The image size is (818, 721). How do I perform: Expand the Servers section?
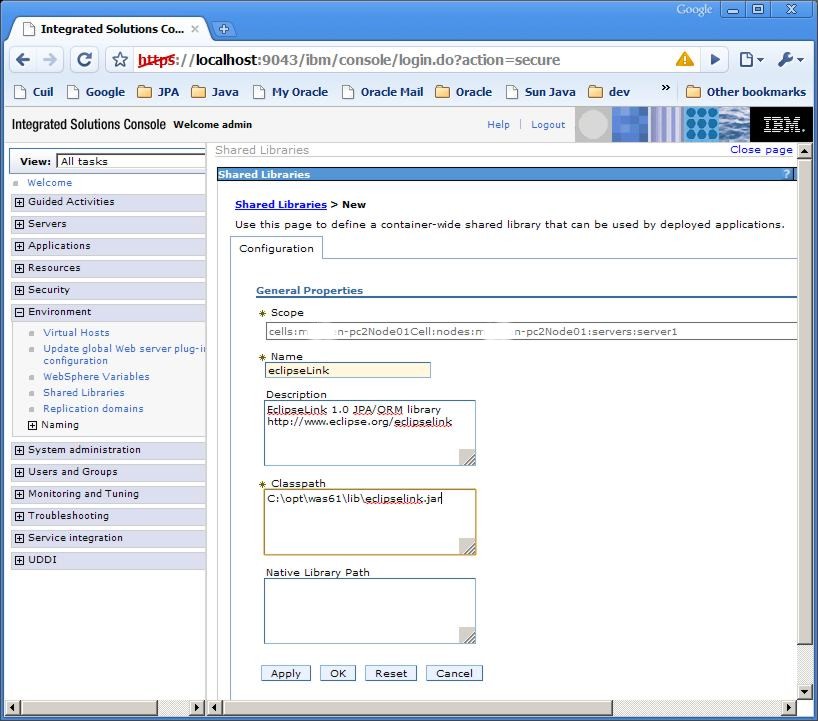pos(19,224)
